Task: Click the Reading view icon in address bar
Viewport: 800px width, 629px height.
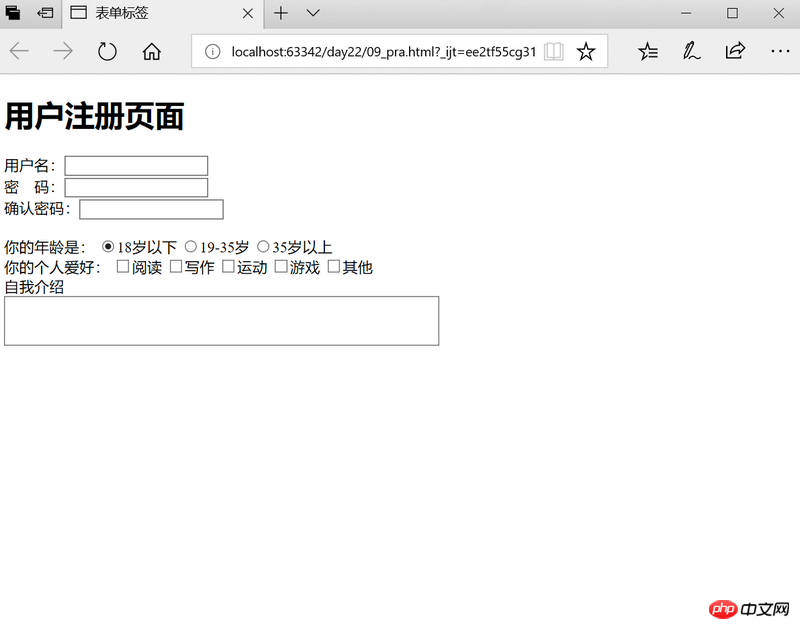Action: pyautogui.click(x=553, y=51)
